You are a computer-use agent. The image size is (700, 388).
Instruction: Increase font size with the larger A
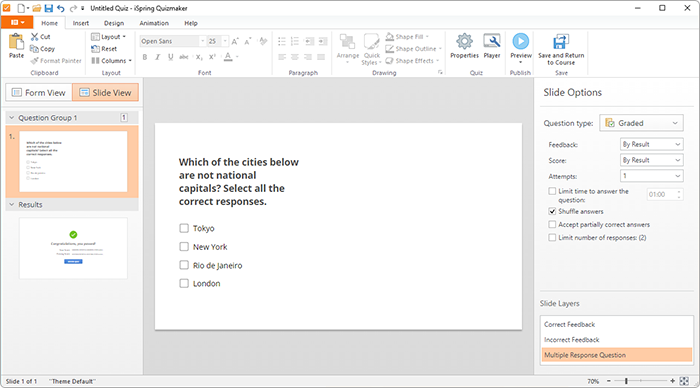click(235, 41)
